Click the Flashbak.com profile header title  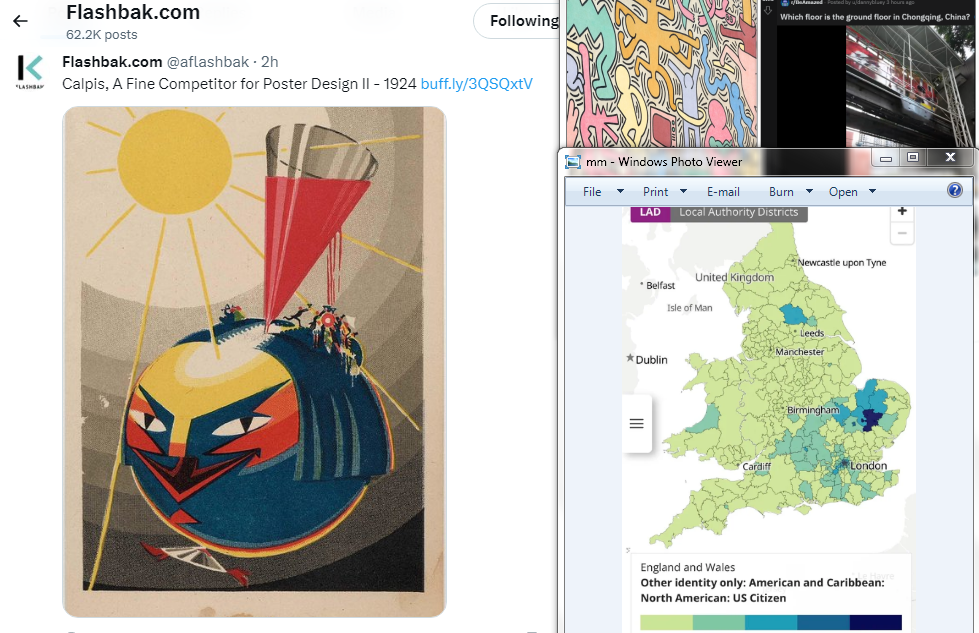tap(133, 12)
